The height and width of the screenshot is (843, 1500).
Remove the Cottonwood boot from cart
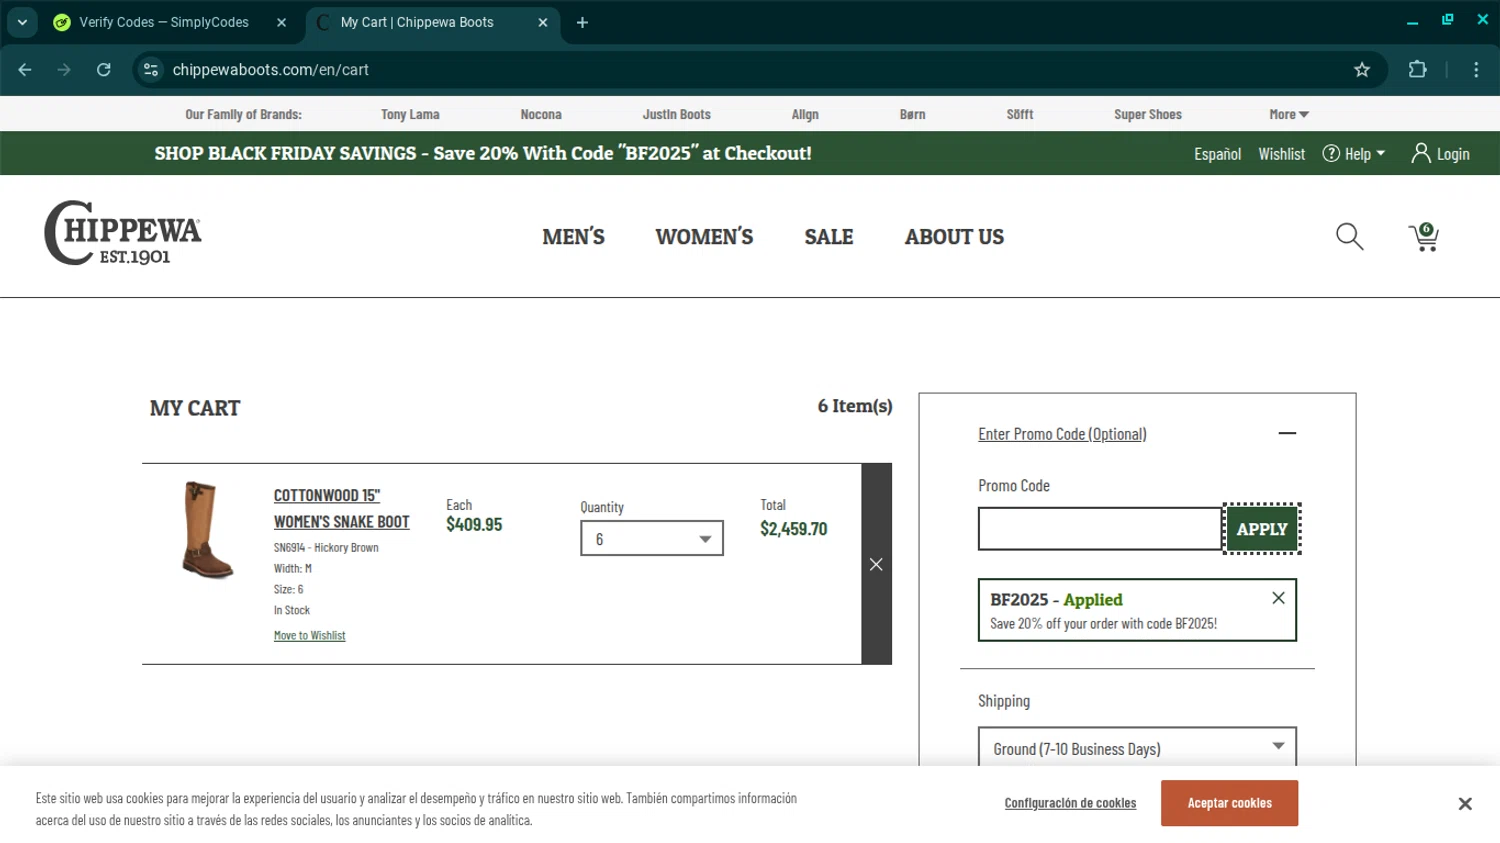click(876, 564)
